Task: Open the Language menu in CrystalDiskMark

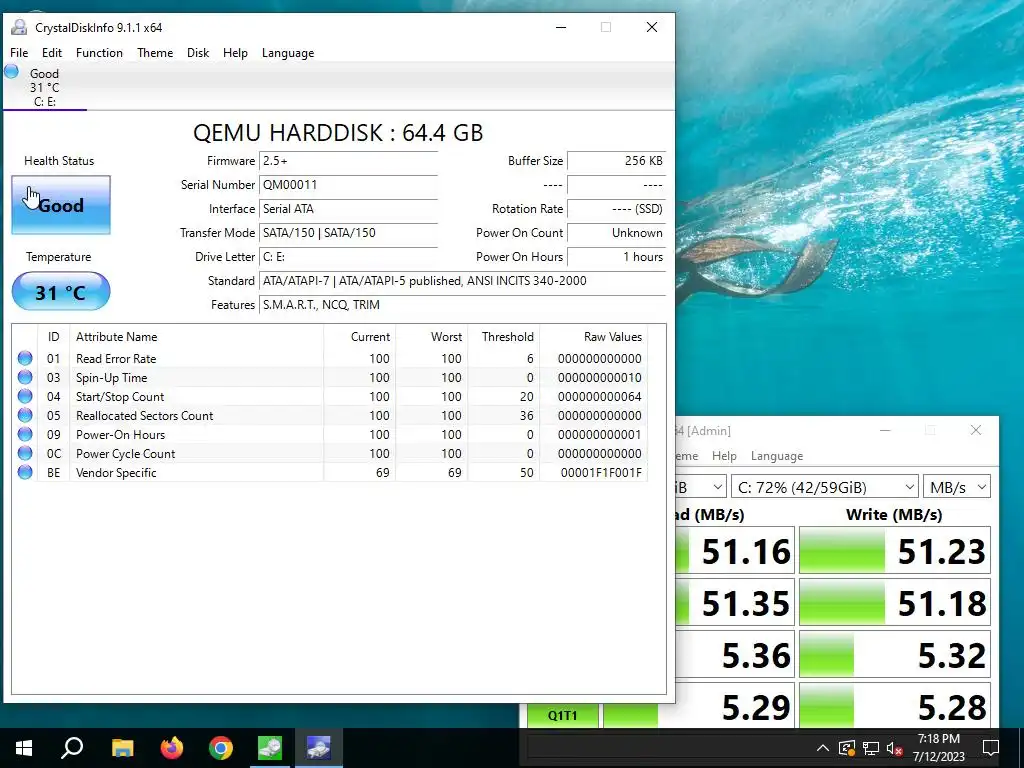Action: [x=776, y=456]
